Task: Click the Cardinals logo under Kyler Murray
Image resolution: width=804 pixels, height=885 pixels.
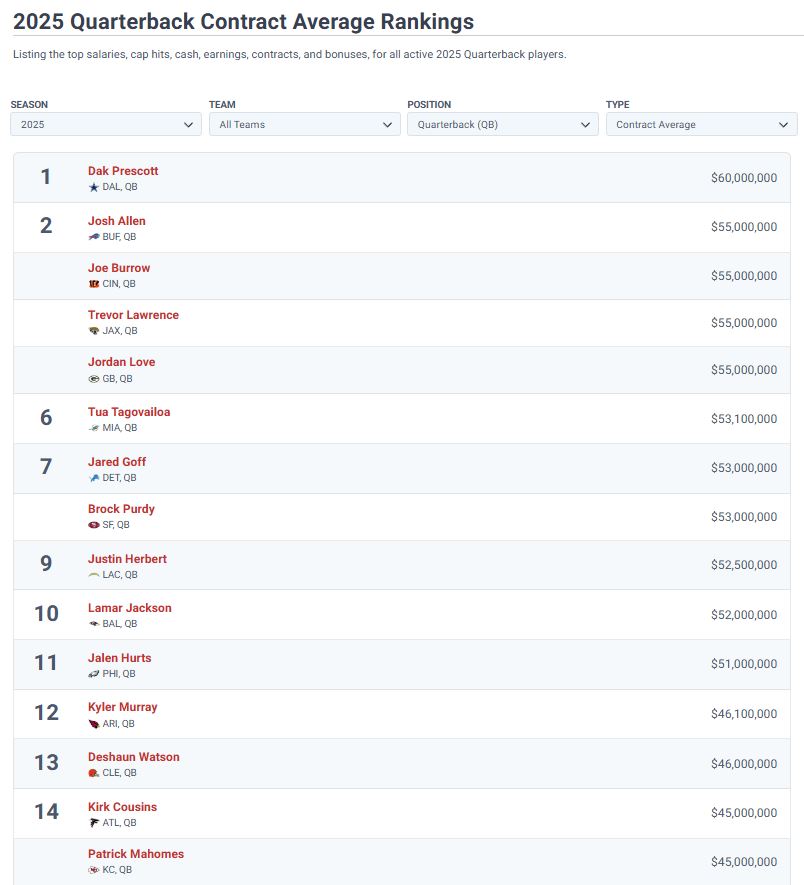Action: (94, 724)
